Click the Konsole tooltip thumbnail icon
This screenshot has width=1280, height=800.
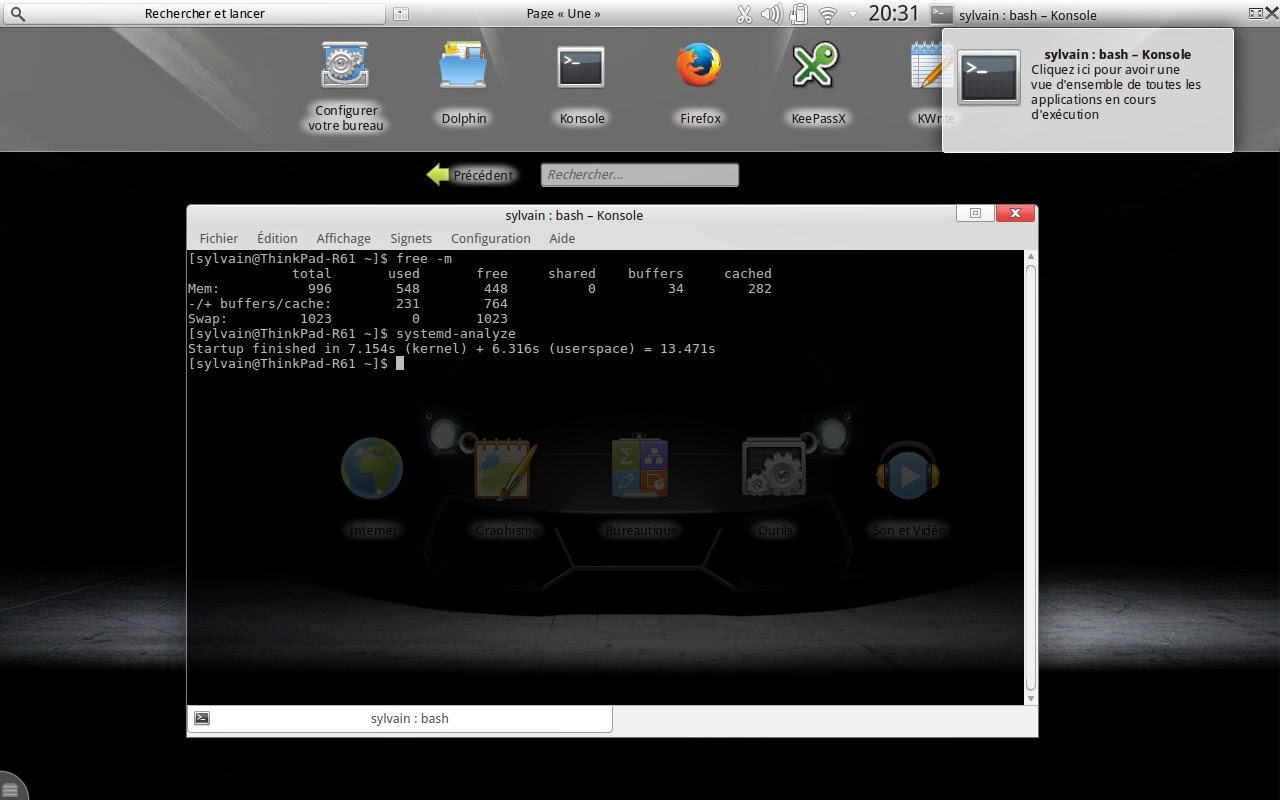point(988,77)
